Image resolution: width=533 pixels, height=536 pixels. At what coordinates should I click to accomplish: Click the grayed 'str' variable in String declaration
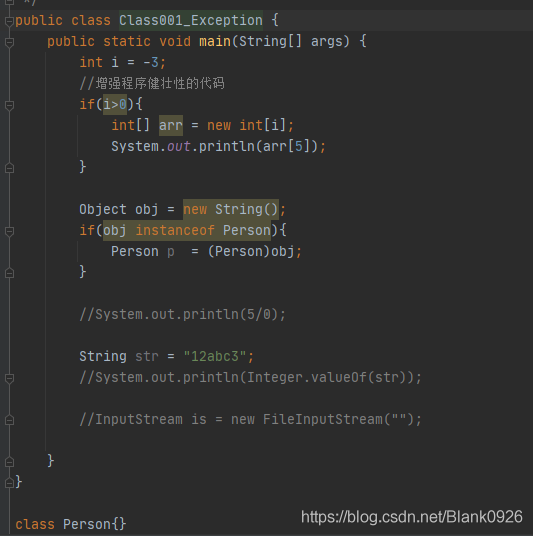click(x=147, y=357)
